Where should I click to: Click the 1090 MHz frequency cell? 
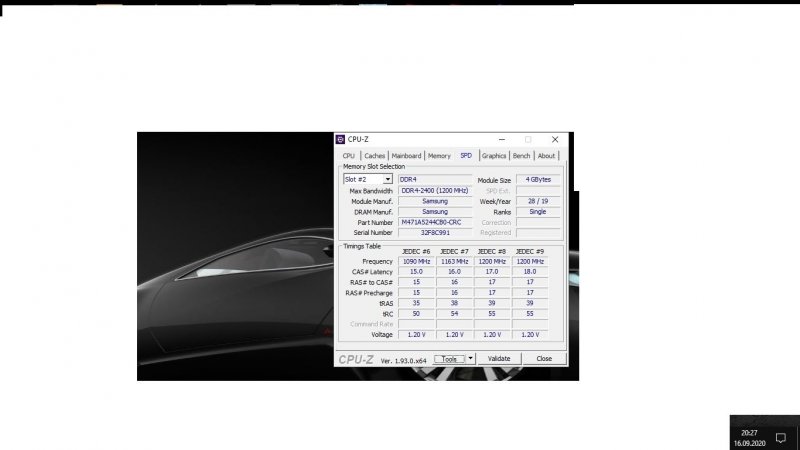pos(416,261)
